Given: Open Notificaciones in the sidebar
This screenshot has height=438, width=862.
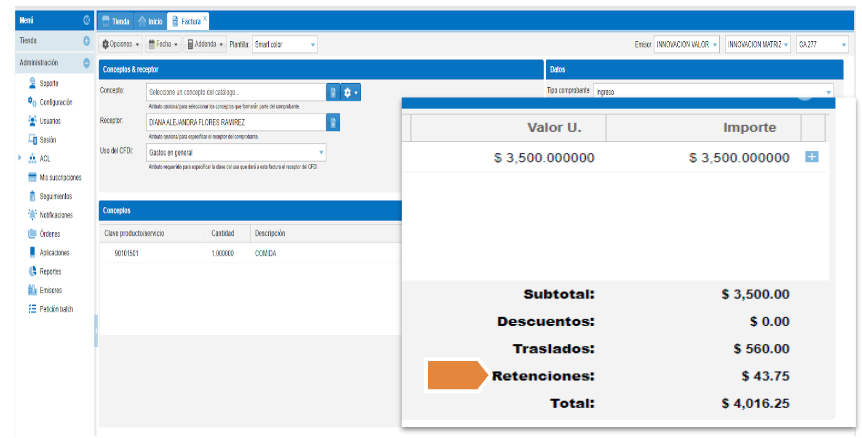Looking at the screenshot, I should (x=55, y=215).
